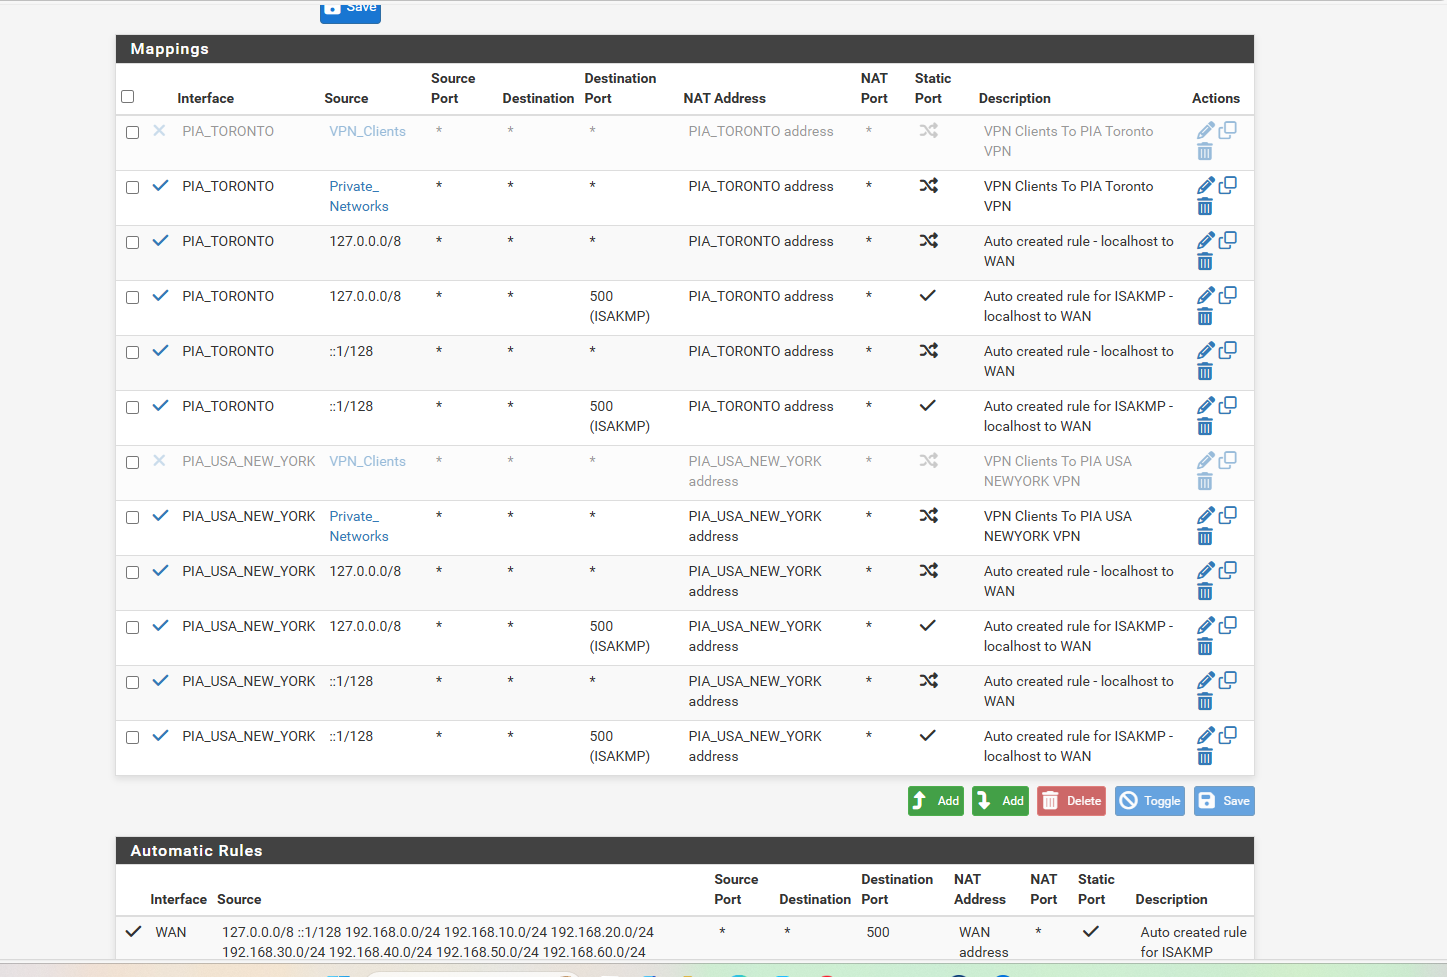Select checkbox for PIA_TORONTO ::1/128 ISAKMP row
The image size is (1447, 977).
[132, 407]
